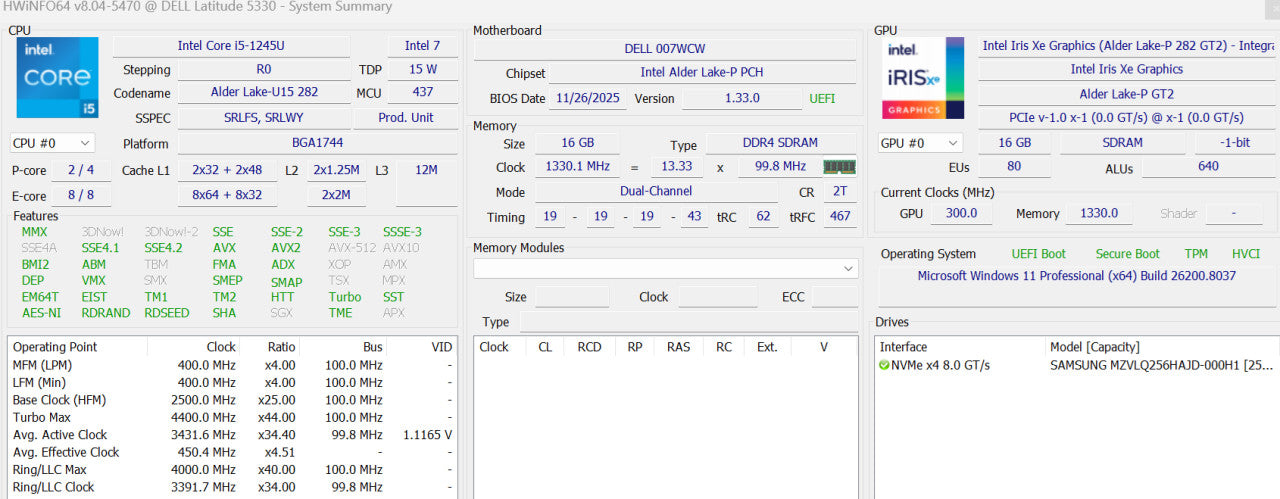
Task: Click the green UEFI label
Action: [822, 99]
